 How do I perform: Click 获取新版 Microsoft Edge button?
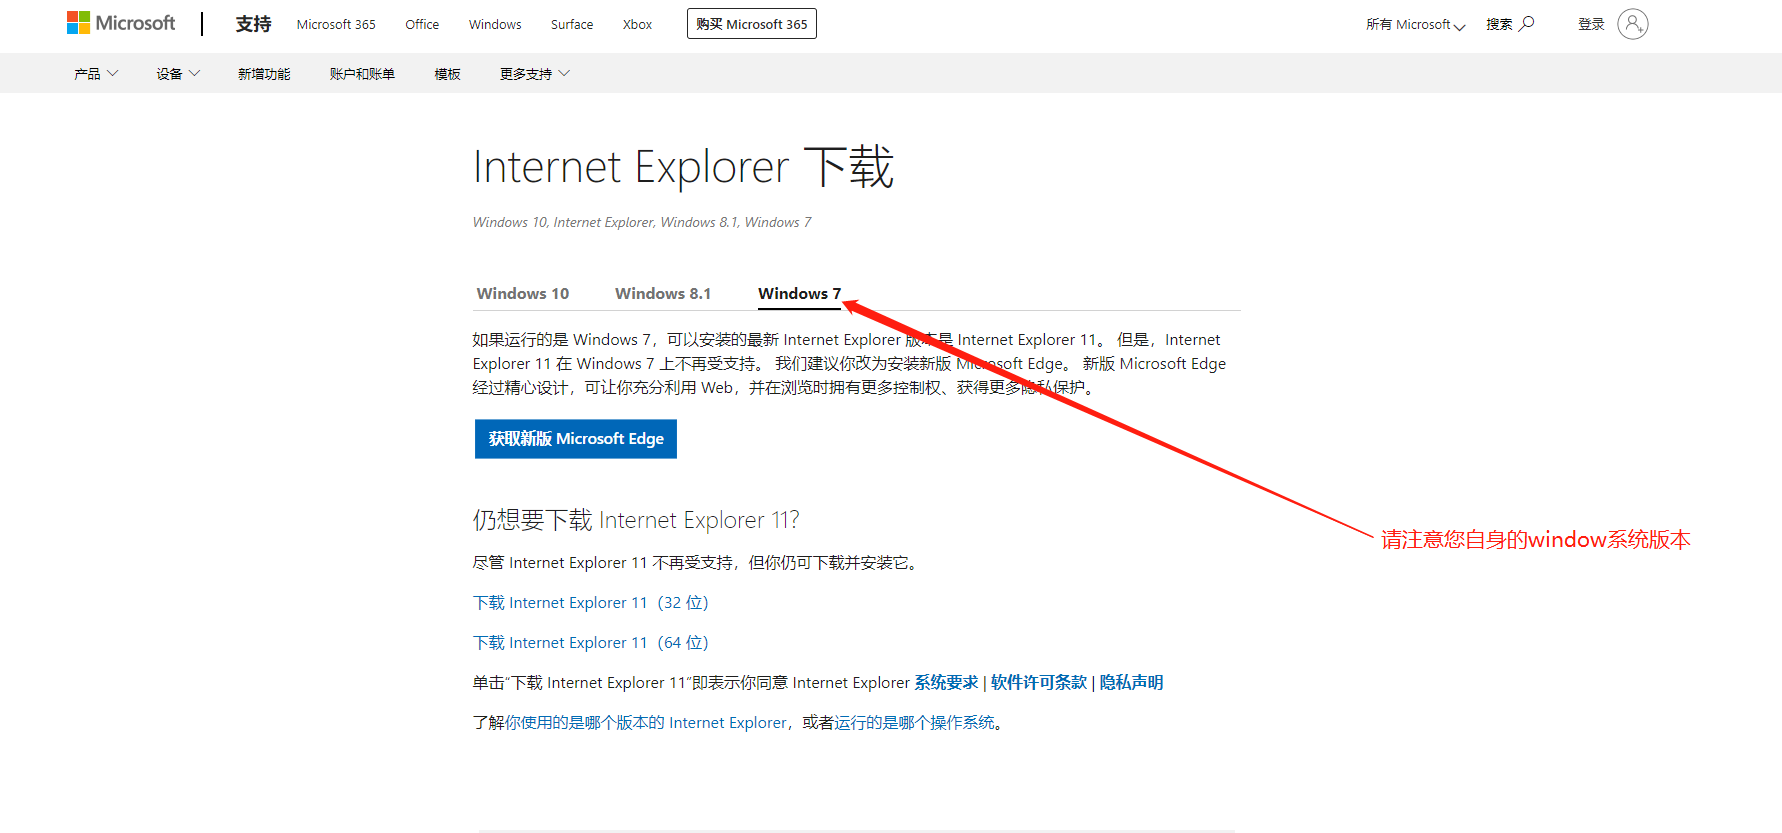click(x=576, y=439)
